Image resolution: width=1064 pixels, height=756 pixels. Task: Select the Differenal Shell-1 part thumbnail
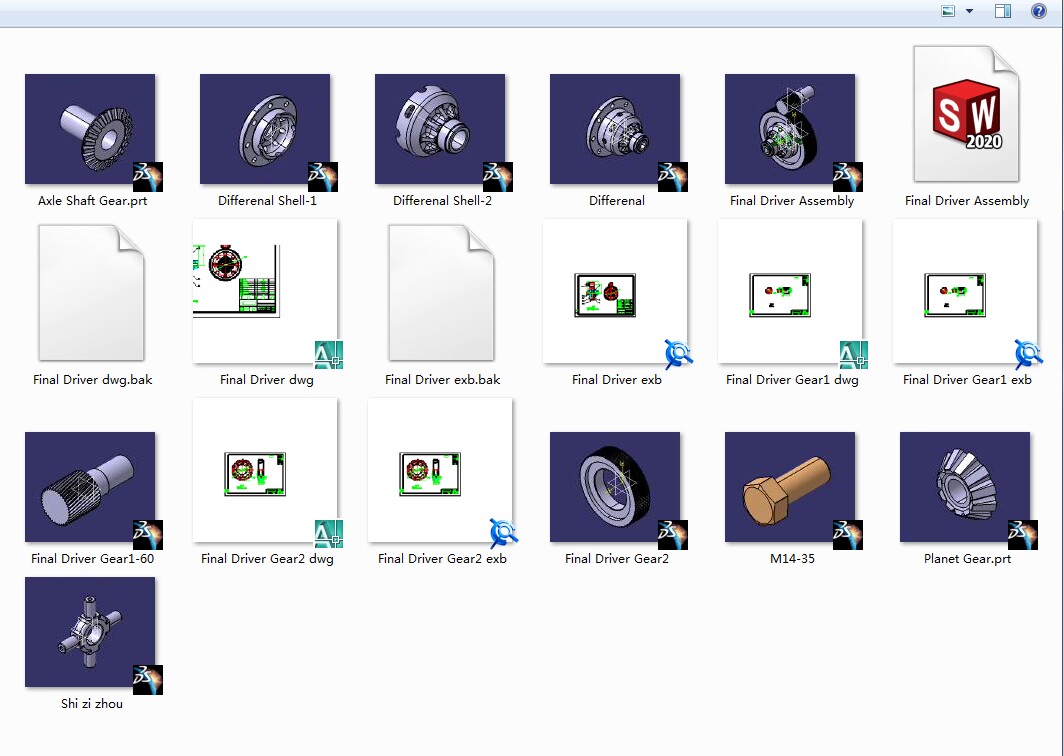[265, 129]
